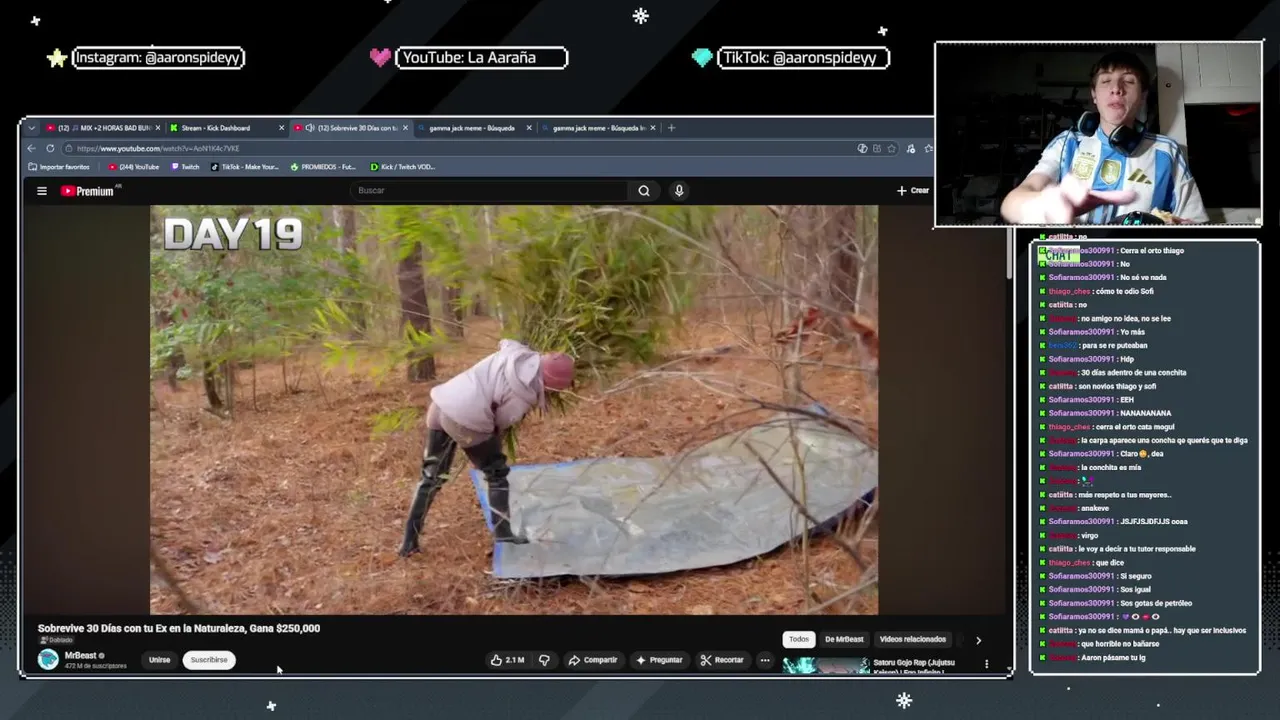Image resolution: width=1280 pixels, height=720 pixels.
Task: Select the De MrBeast filter chip
Action: click(x=844, y=639)
